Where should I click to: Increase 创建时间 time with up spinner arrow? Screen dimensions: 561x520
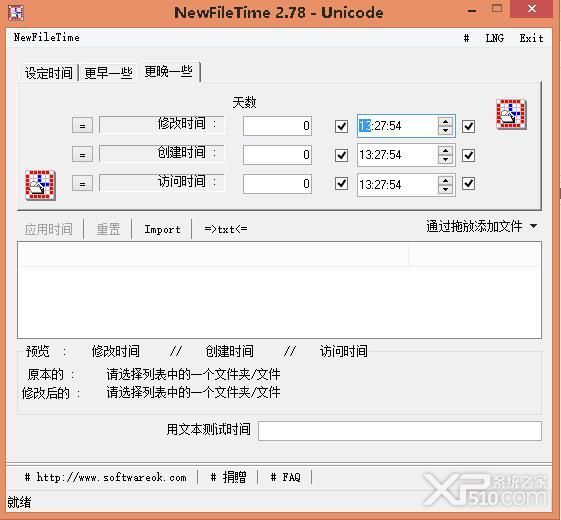pos(445,150)
